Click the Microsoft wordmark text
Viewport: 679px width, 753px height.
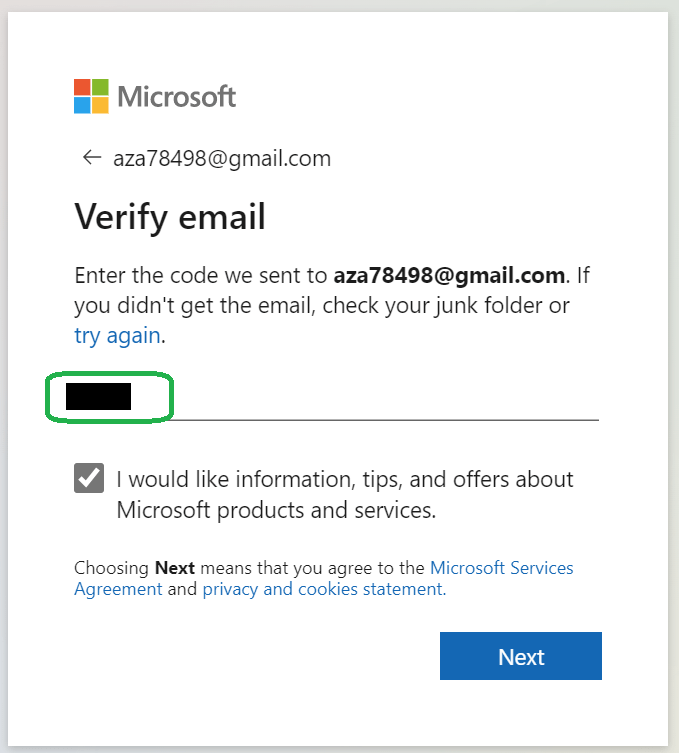[177, 96]
